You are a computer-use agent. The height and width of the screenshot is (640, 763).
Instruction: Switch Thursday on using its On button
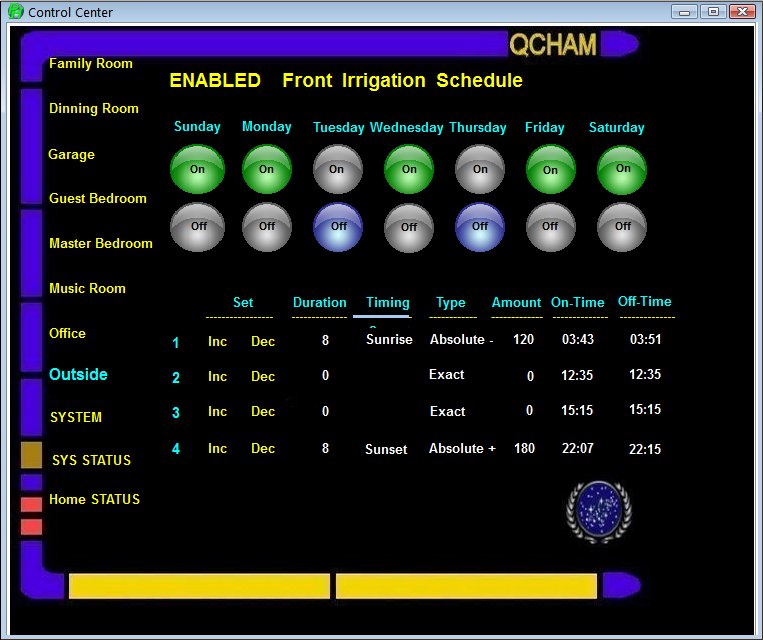[480, 169]
